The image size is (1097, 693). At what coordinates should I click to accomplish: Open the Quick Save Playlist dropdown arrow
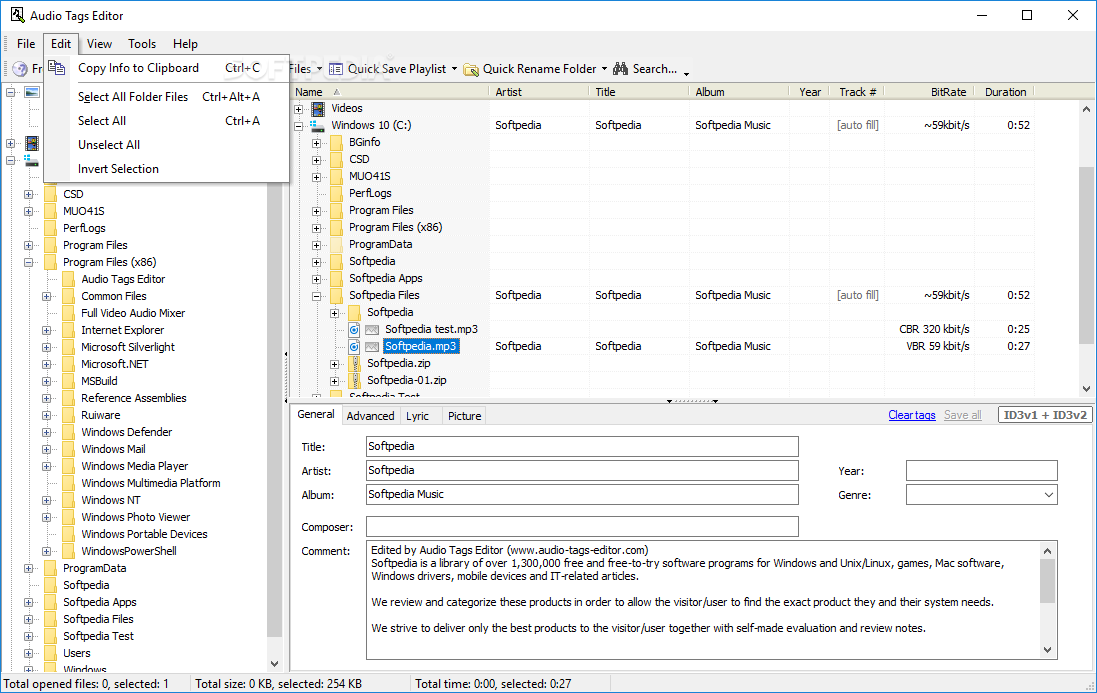coord(454,69)
